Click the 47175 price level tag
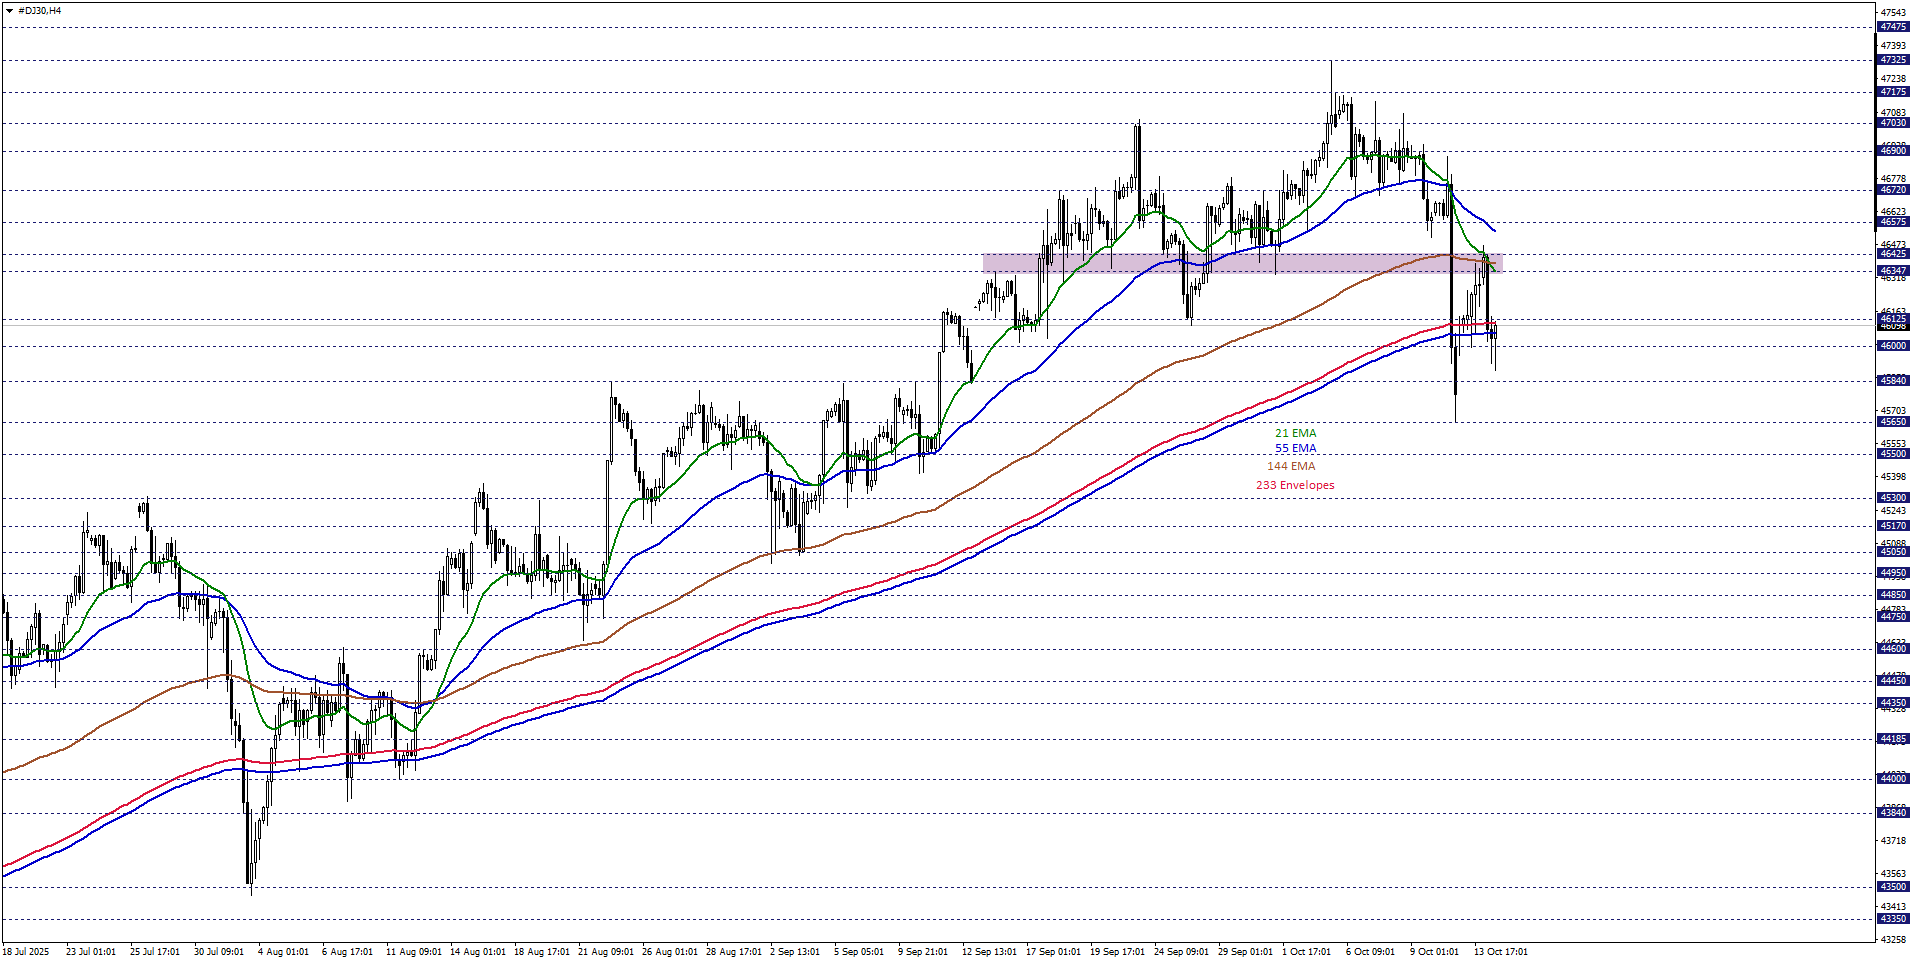The image size is (1916, 963). point(1893,92)
